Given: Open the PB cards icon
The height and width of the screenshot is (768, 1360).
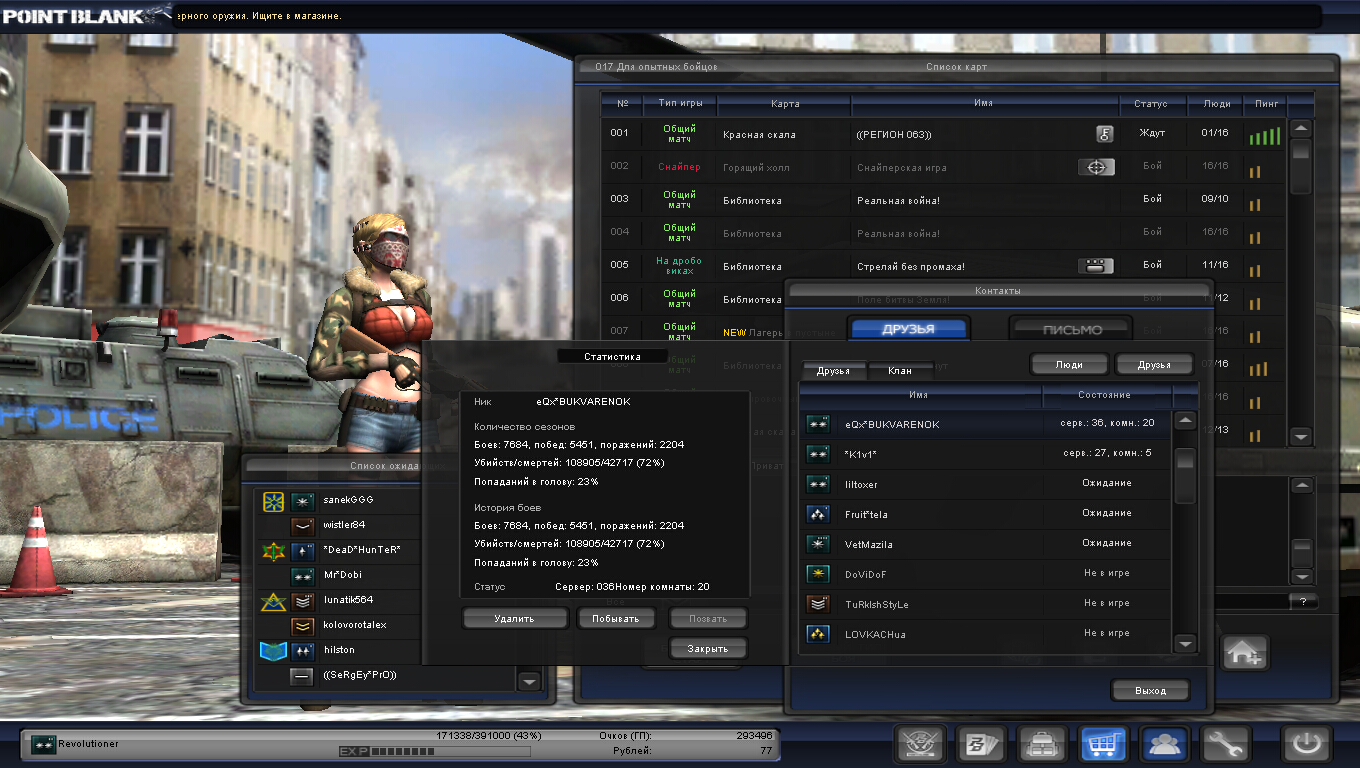Looking at the screenshot, I should (x=980, y=744).
